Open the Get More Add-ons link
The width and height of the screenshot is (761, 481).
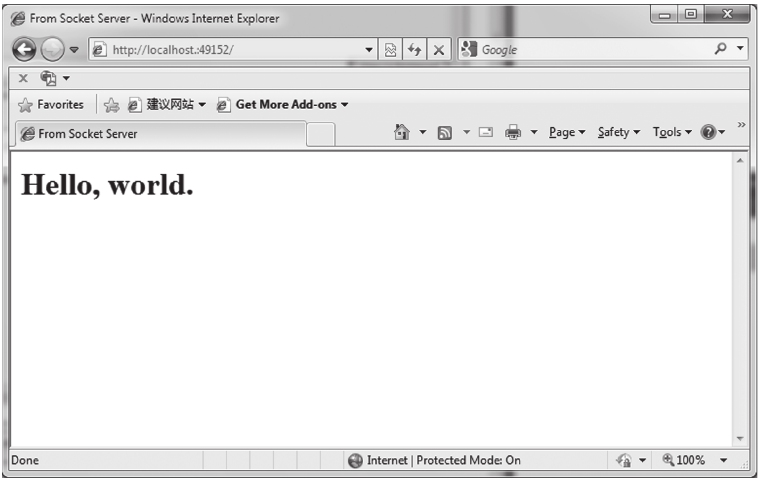(282, 104)
